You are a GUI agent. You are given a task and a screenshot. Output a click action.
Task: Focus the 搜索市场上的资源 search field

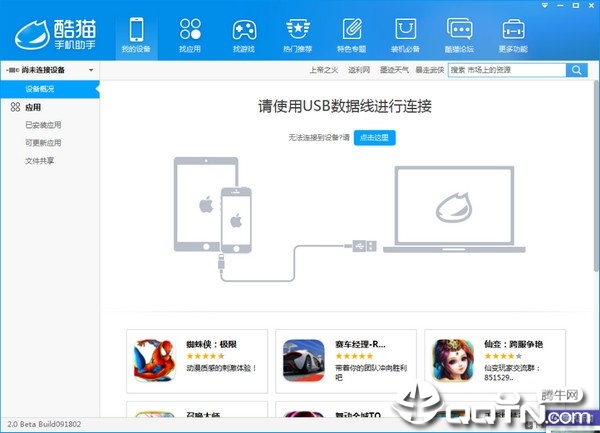[x=507, y=70]
